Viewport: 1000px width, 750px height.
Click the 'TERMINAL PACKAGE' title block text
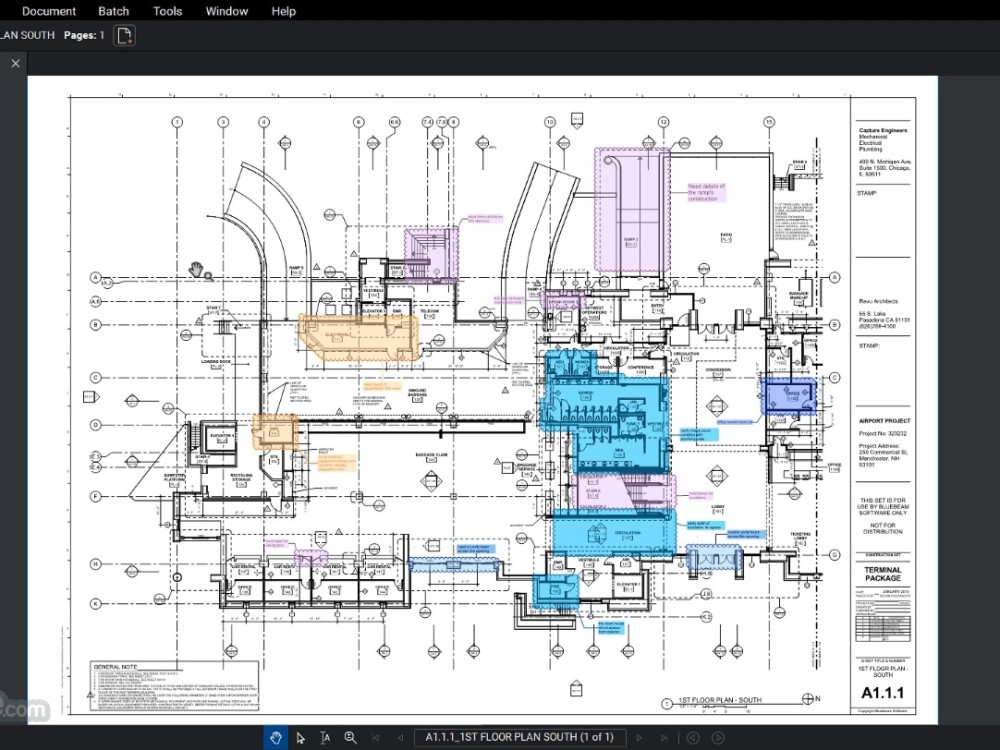883,574
